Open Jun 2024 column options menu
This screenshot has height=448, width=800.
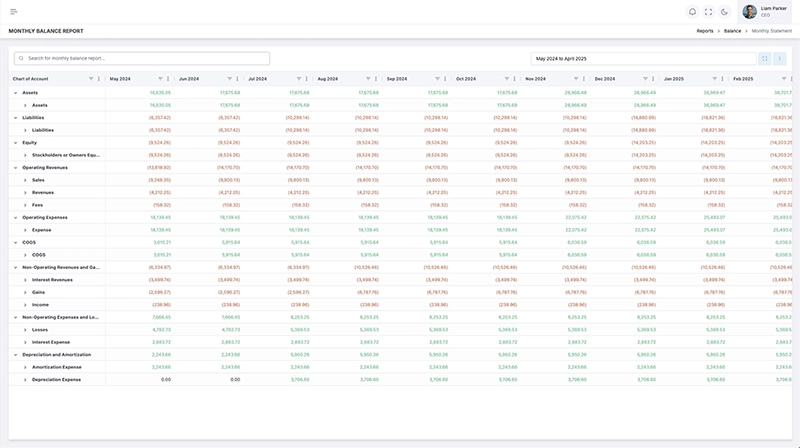(x=237, y=79)
